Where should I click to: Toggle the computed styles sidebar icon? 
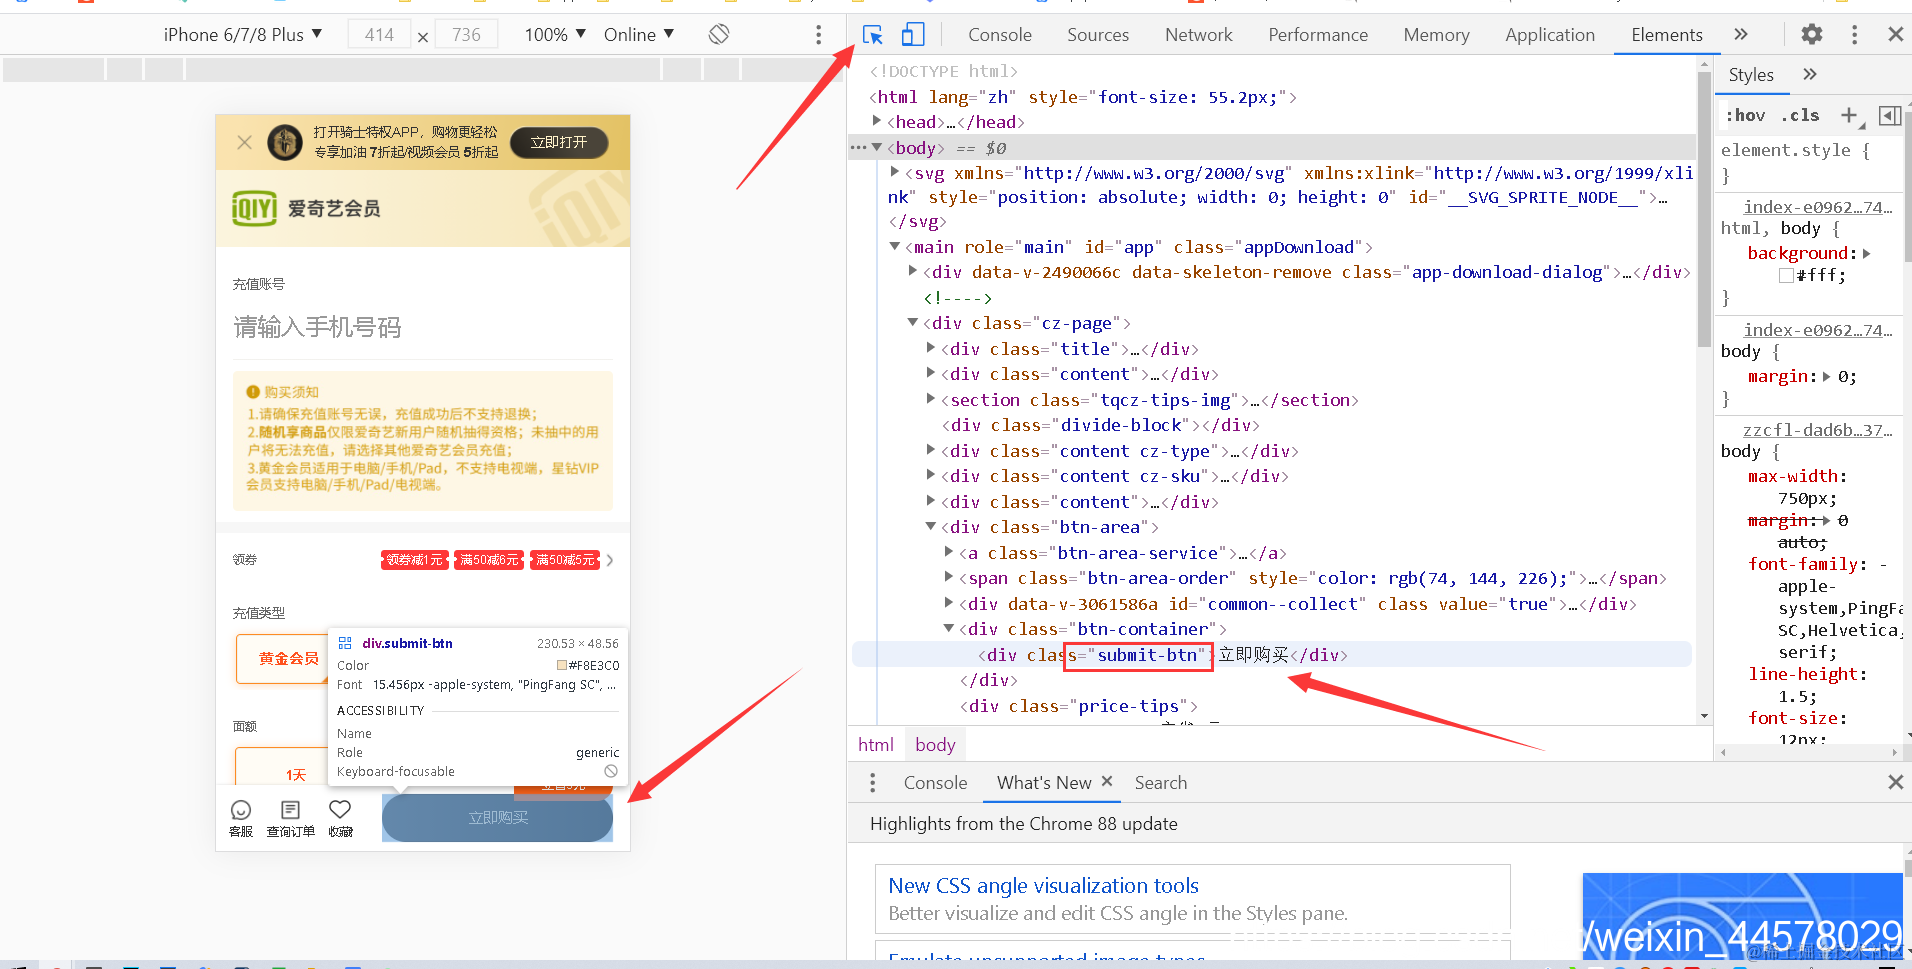point(1889,116)
